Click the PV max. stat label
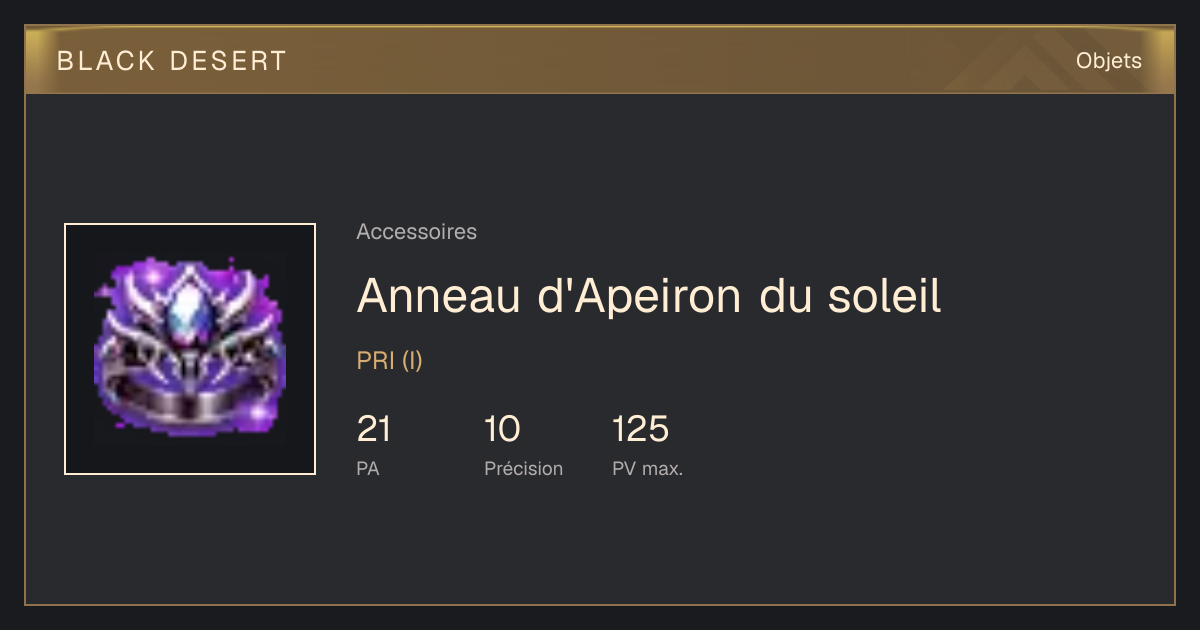1200x630 pixels. pyautogui.click(x=648, y=468)
